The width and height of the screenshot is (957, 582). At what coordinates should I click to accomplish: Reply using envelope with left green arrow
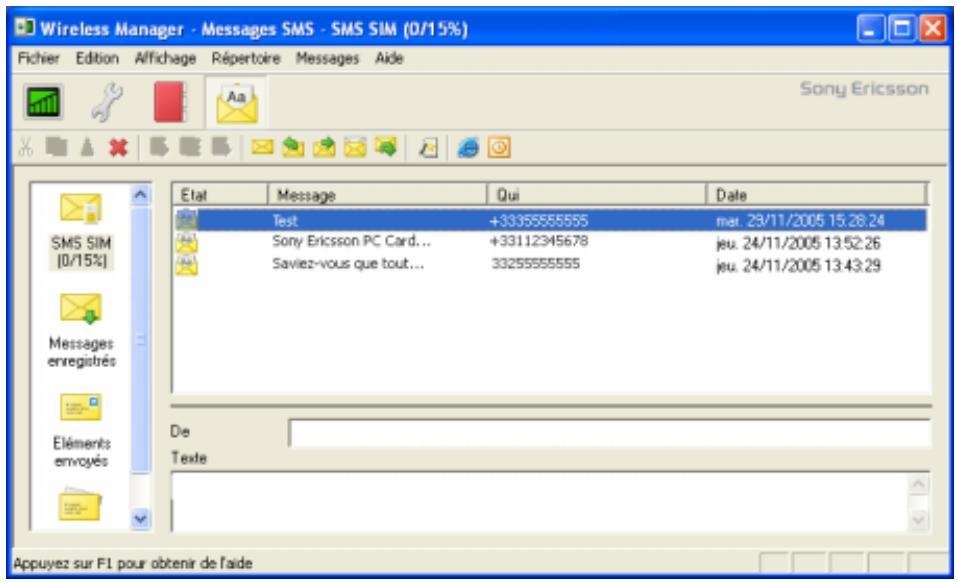tap(293, 147)
